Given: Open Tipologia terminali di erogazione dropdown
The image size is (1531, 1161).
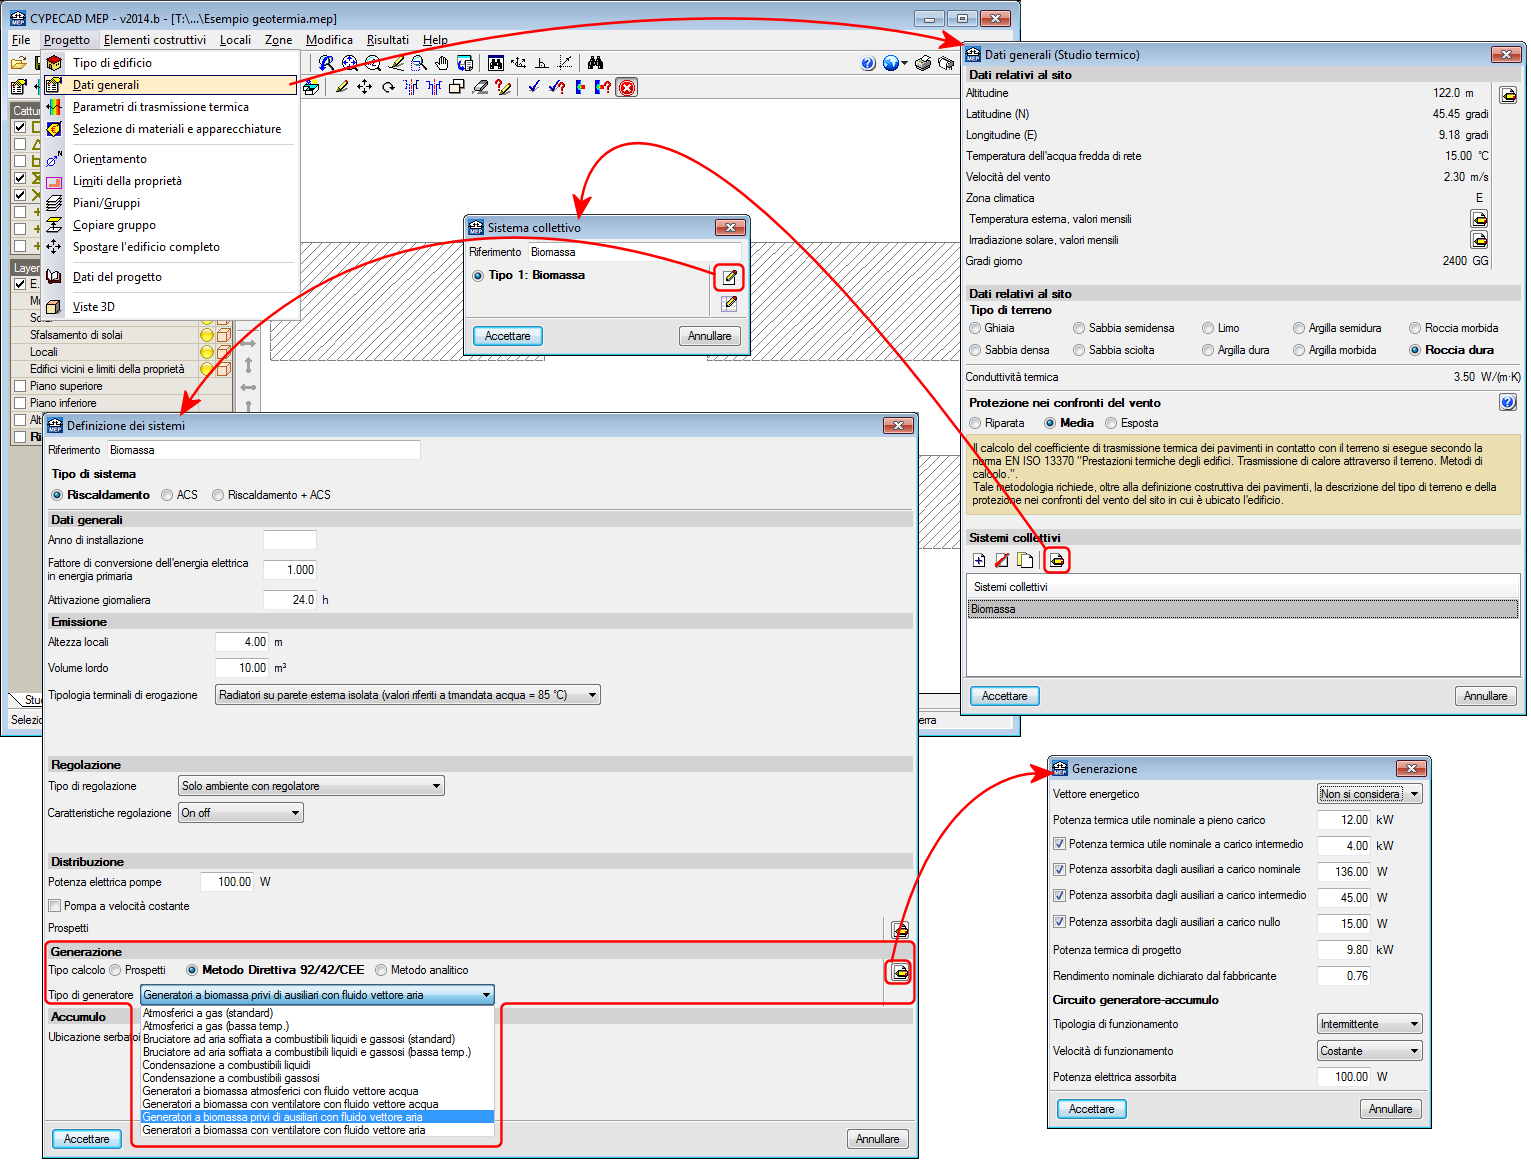Looking at the screenshot, I should [x=408, y=695].
